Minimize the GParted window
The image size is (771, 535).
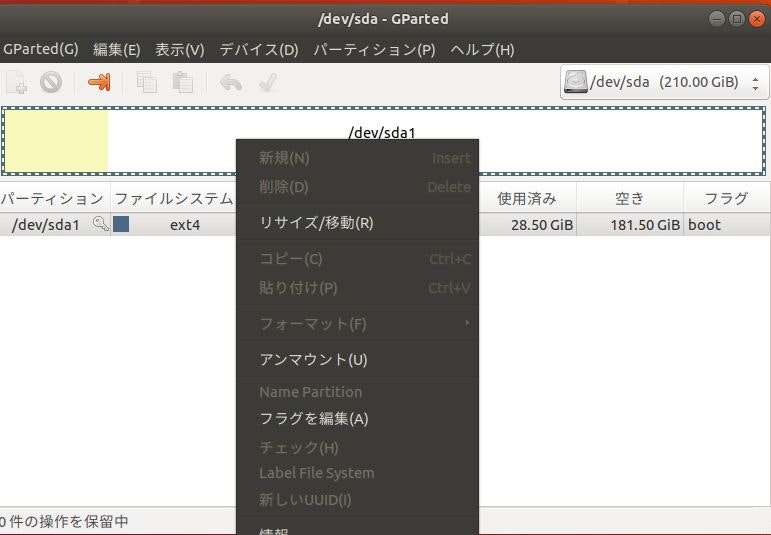(x=717, y=19)
